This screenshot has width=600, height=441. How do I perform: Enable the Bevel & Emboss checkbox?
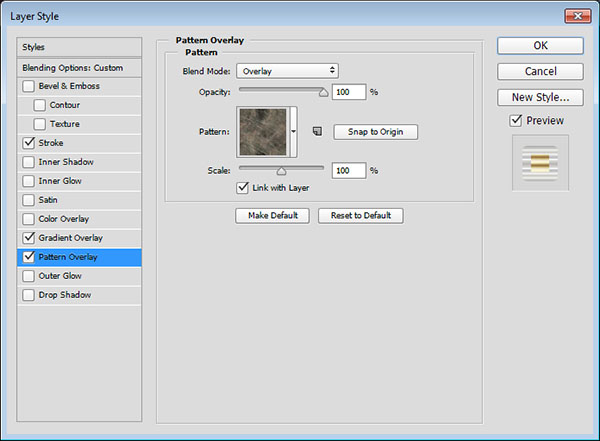pyautogui.click(x=28, y=86)
